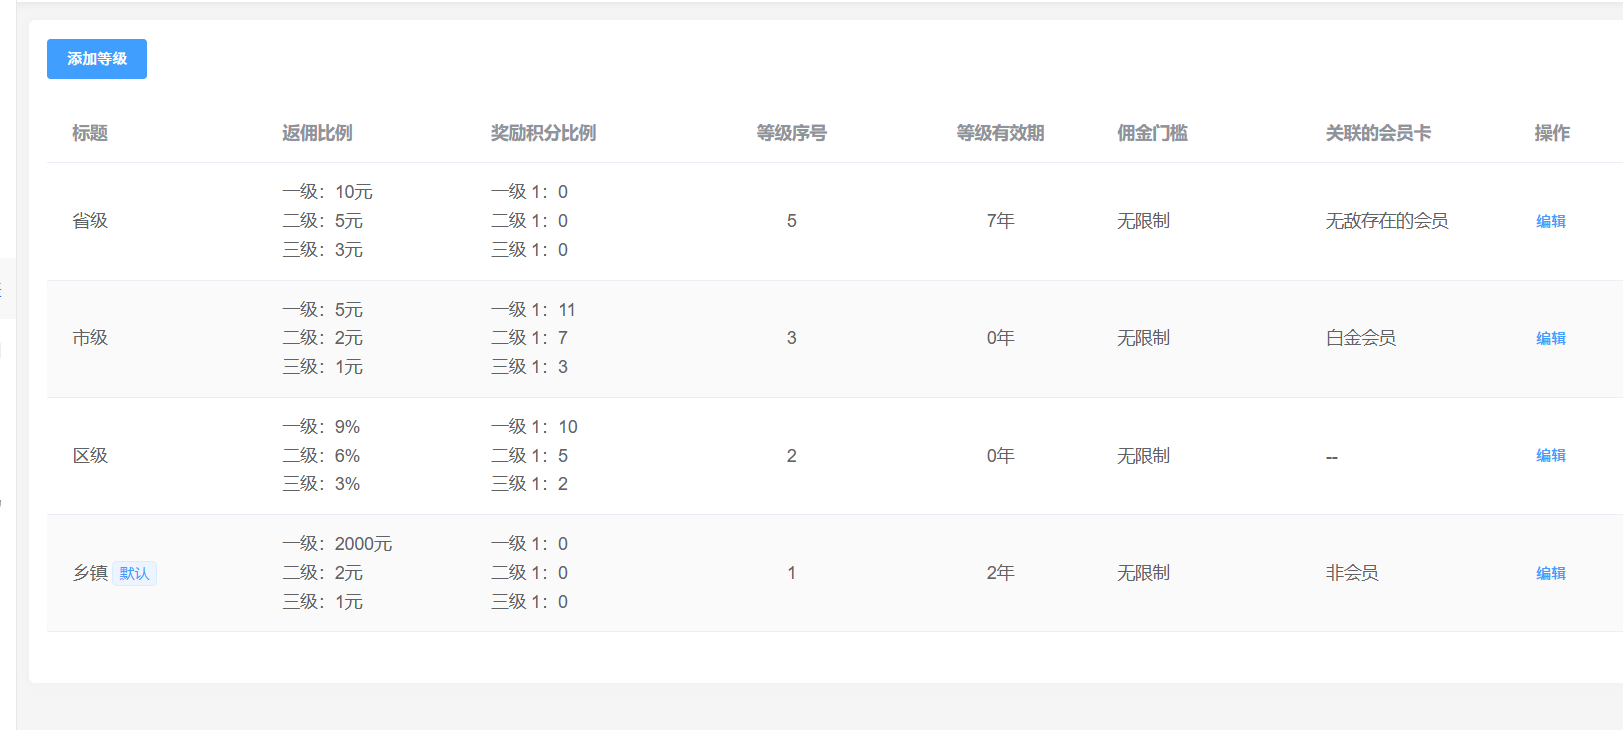
Task: Select the 佣金门槛 column header
Action: (1152, 133)
